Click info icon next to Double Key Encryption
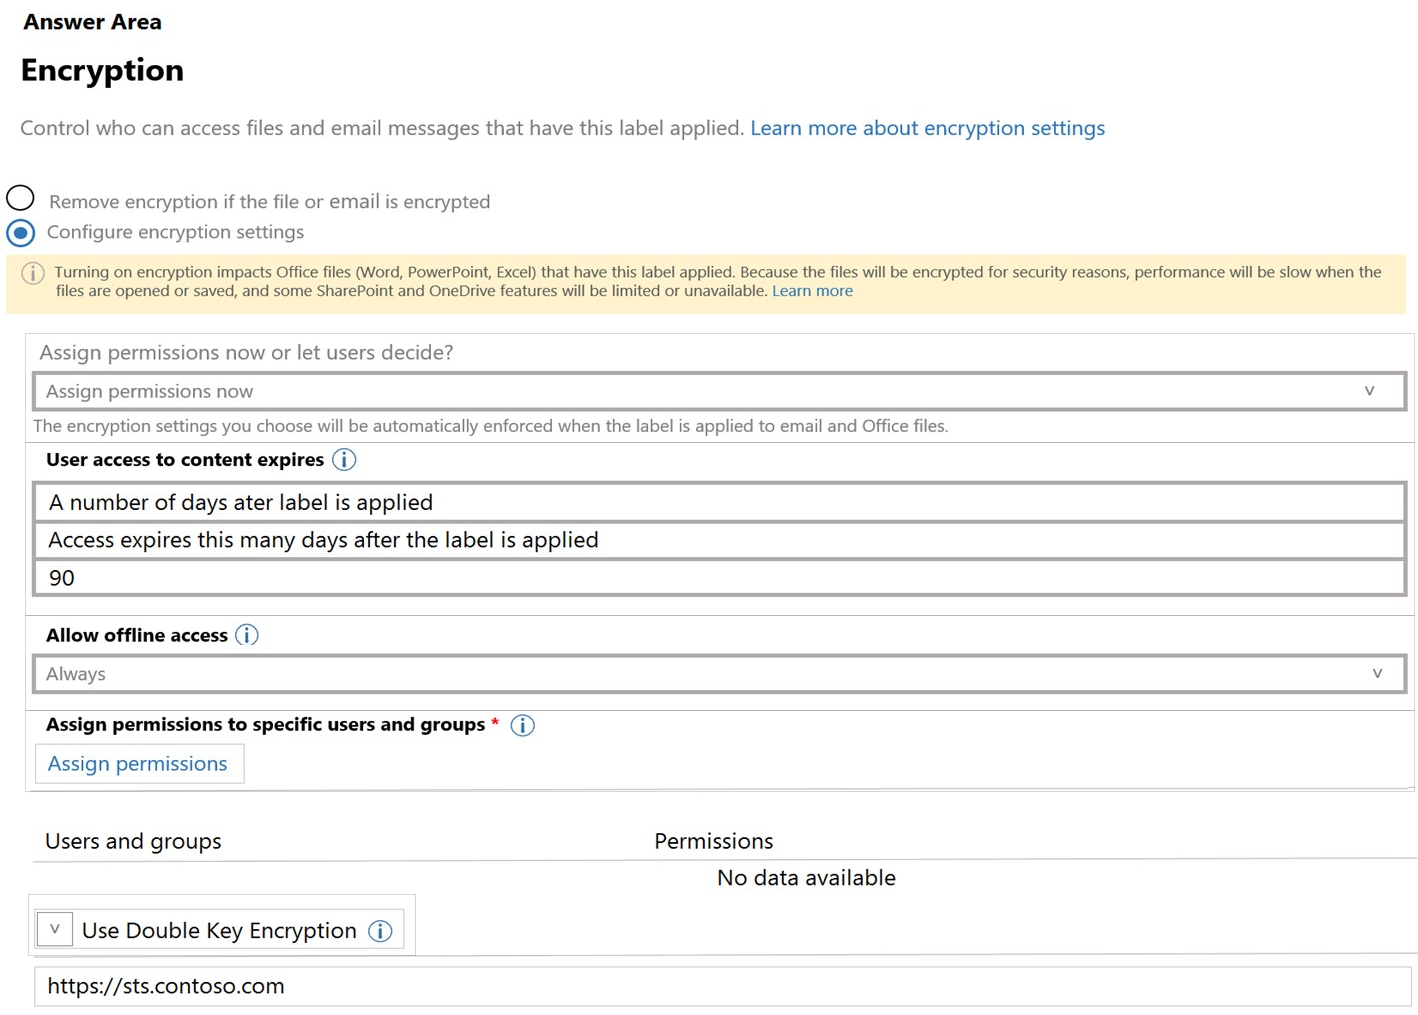 point(380,931)
